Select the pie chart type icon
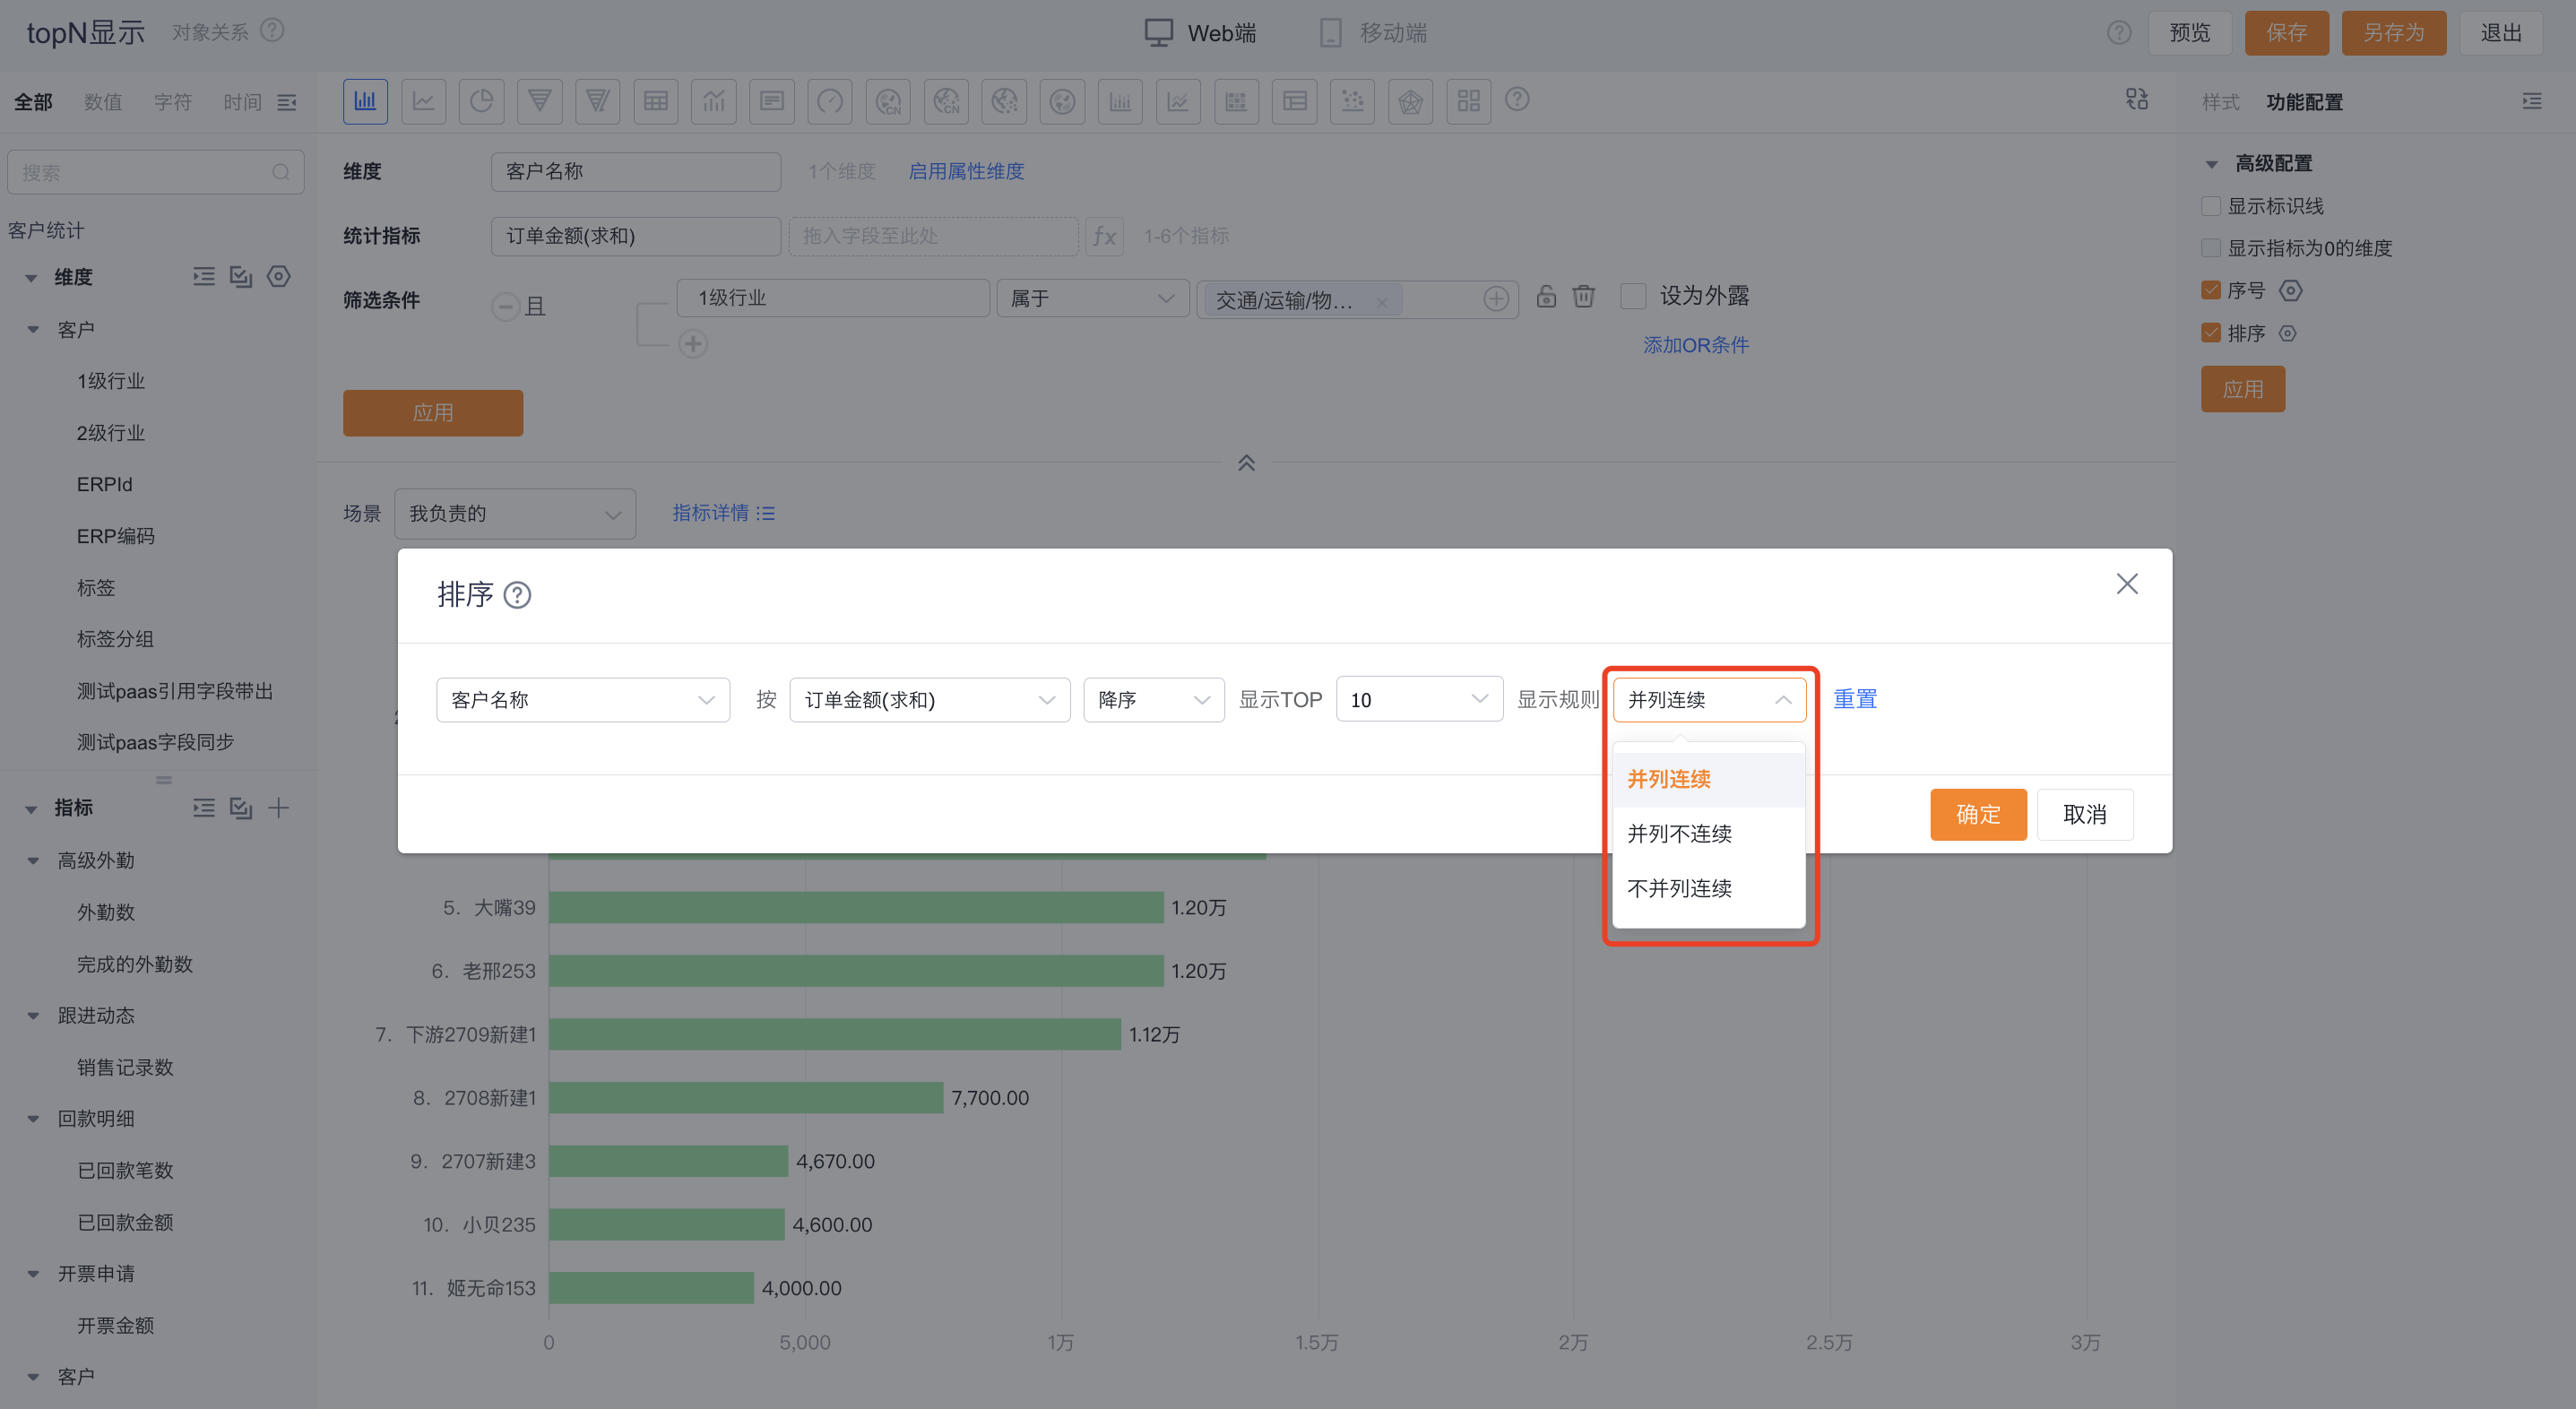2576x1409 pixels. [x=482, y=101]
